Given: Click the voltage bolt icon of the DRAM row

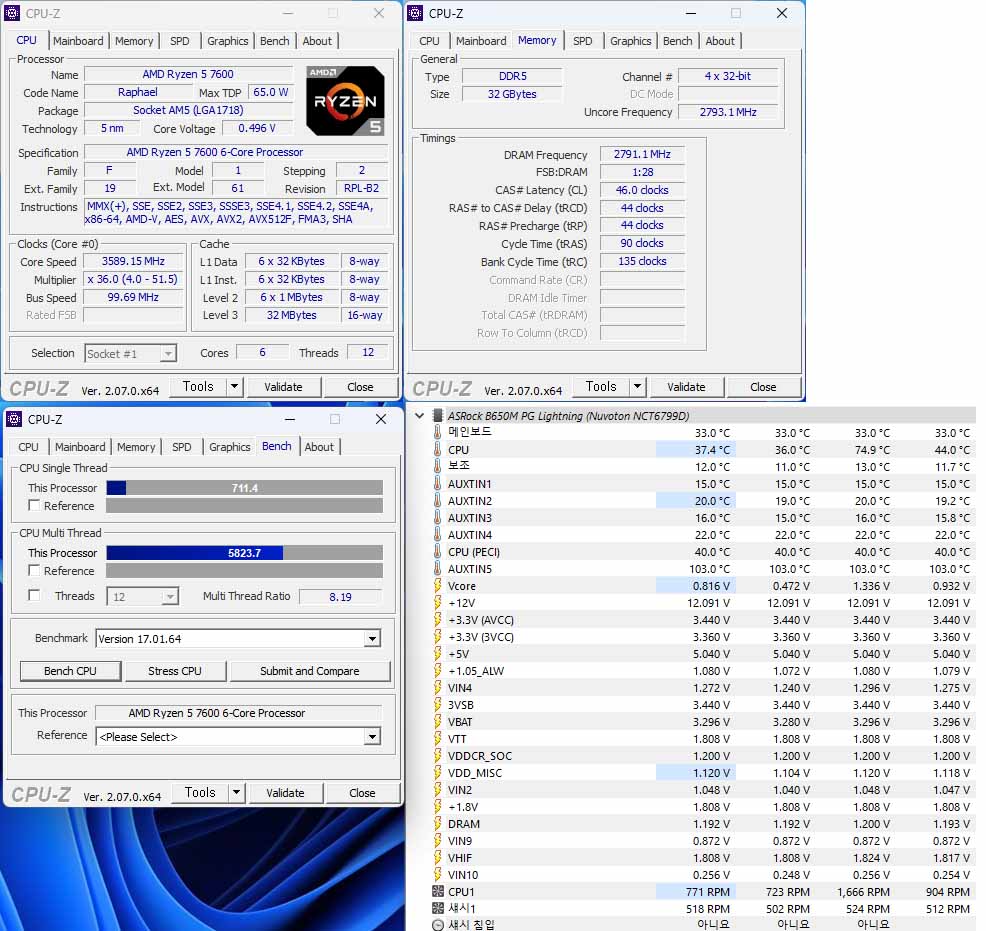Looking at the screenshot, I should [x=437, y=823].
